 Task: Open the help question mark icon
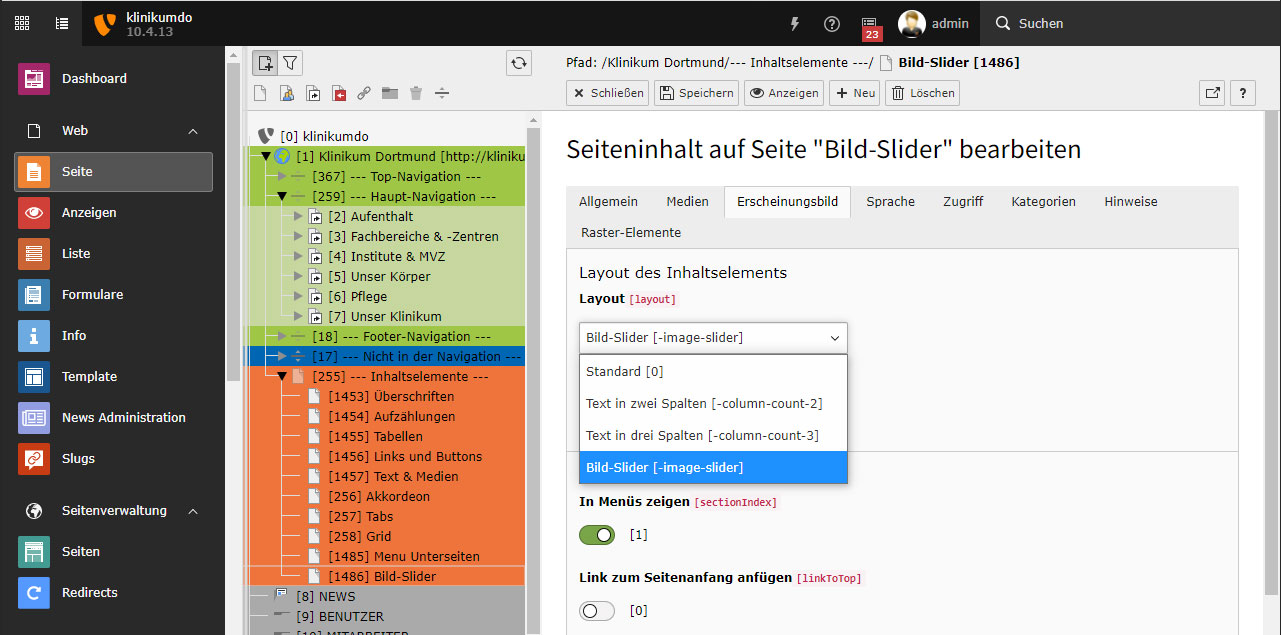832,24
